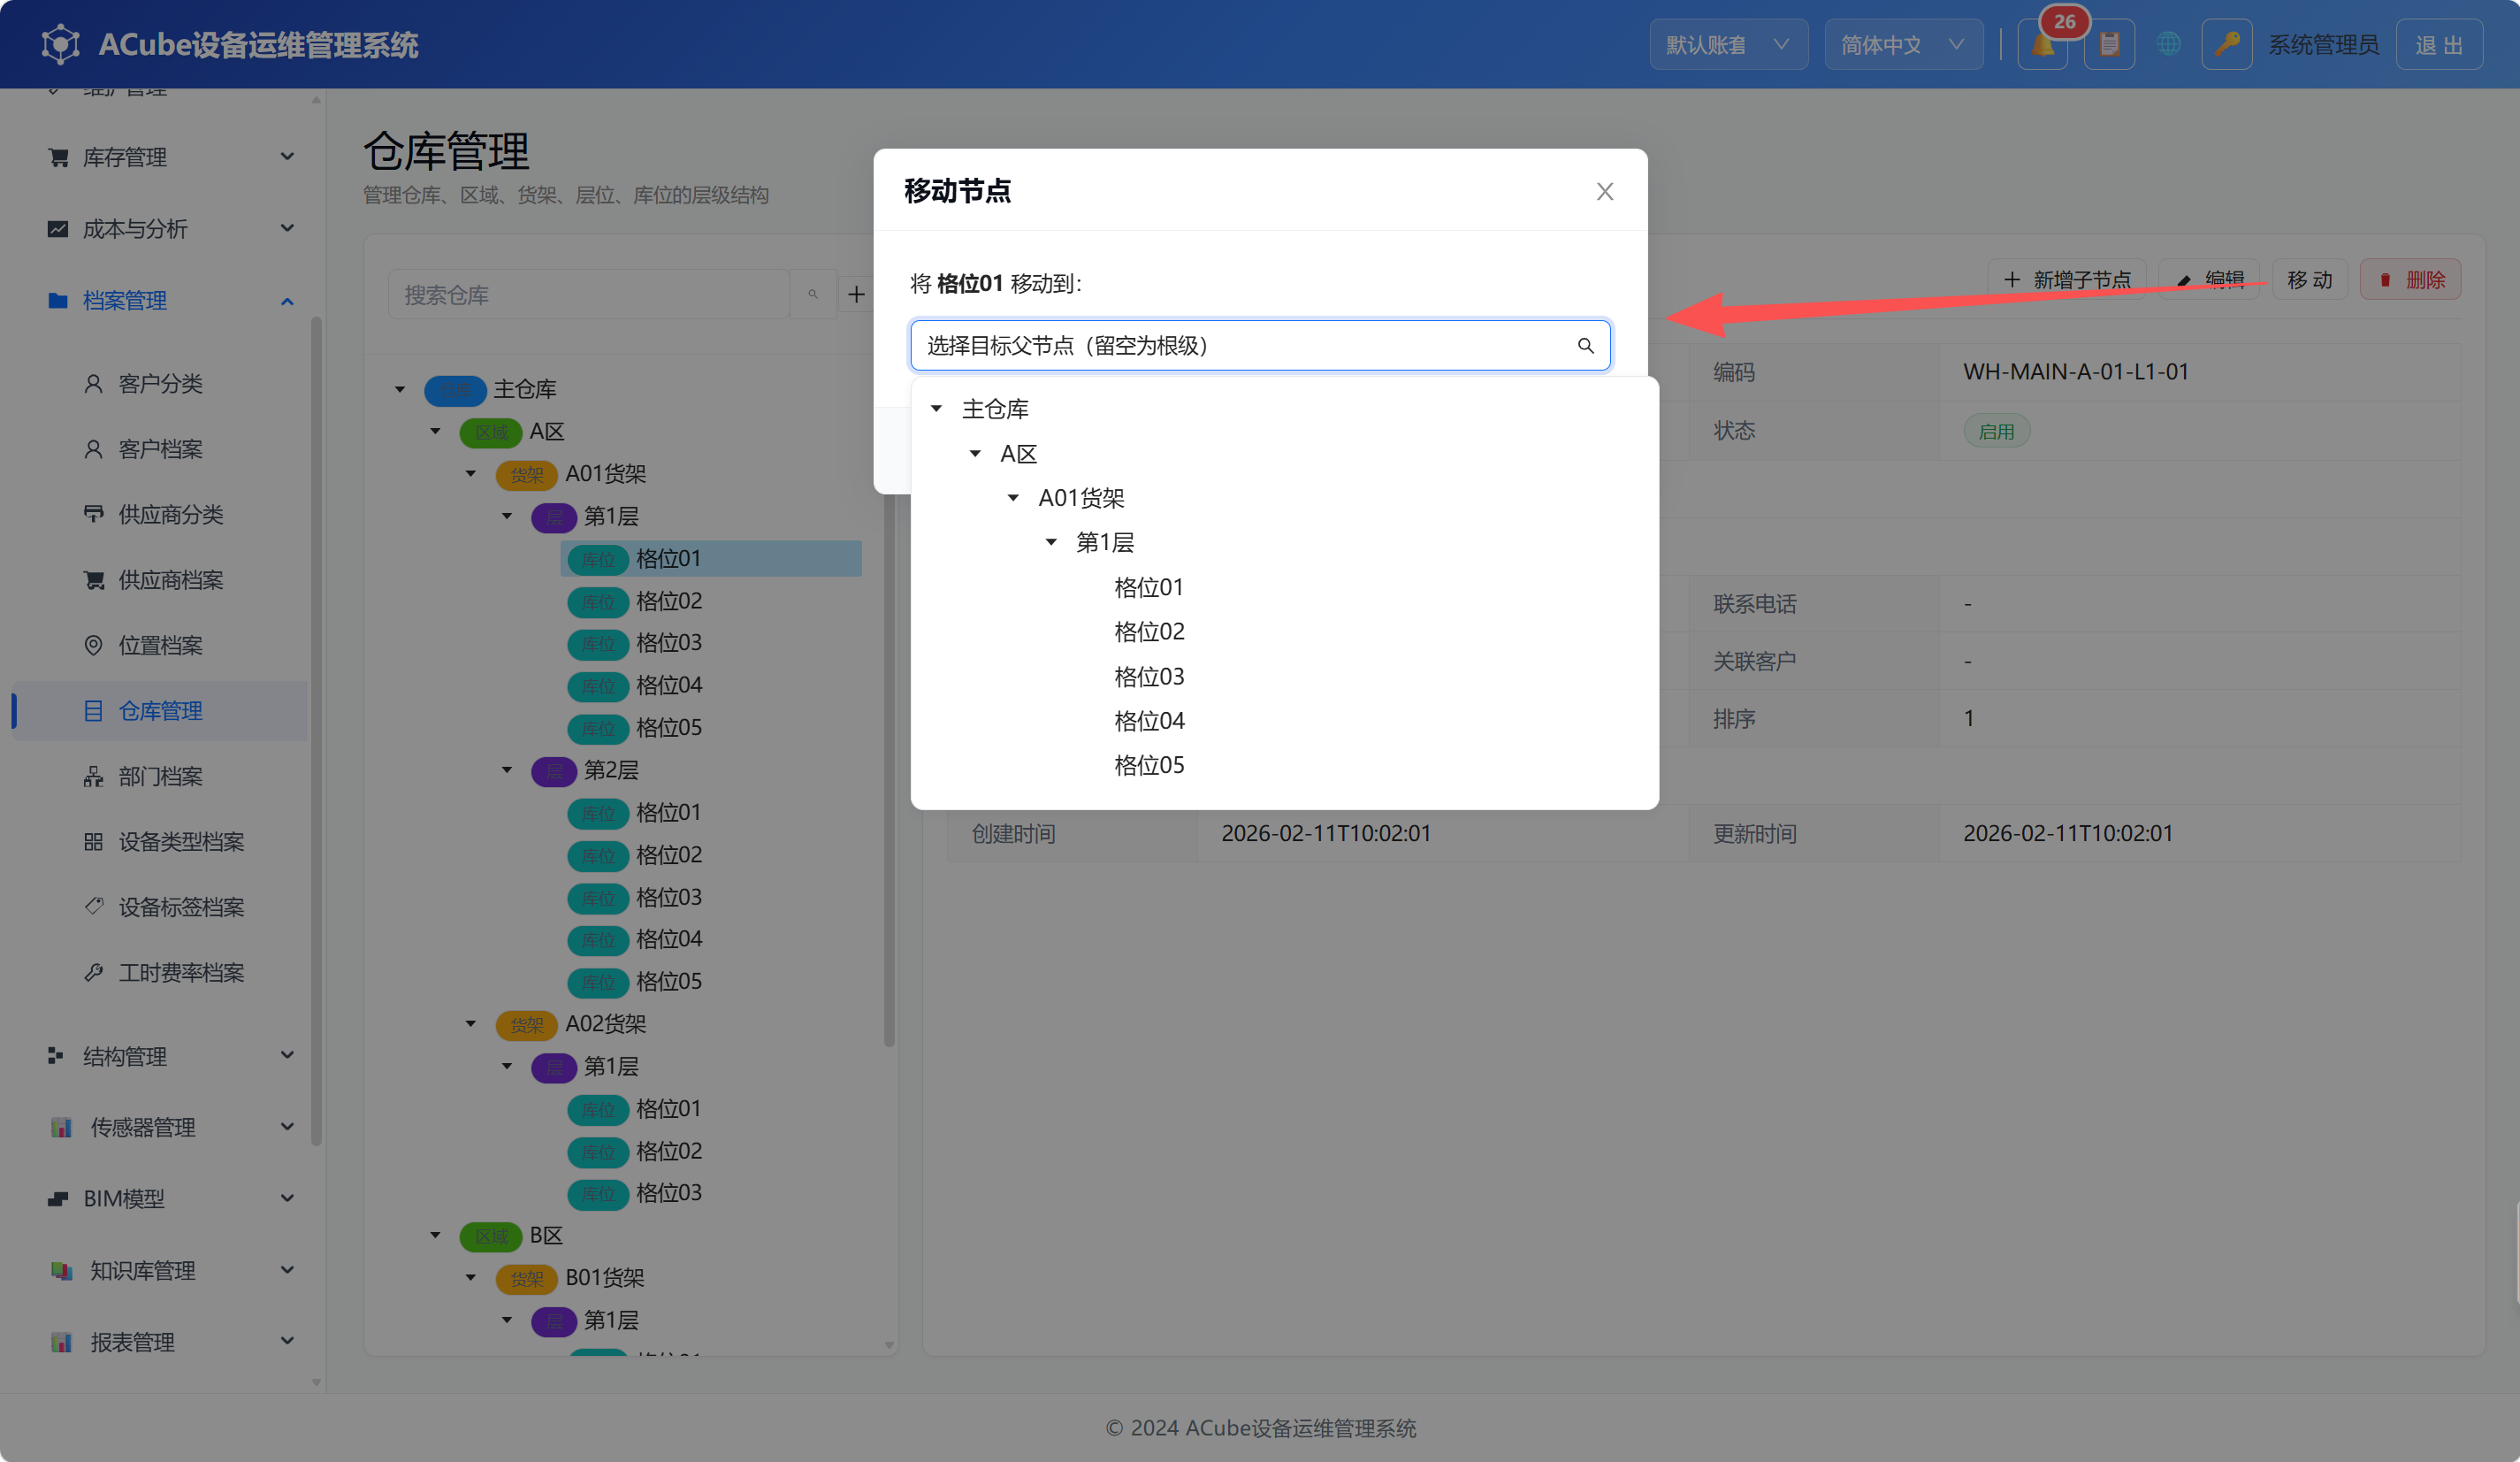Collapse 第1层 in the dropdown tree
Screen dimensions: 2520x1462
(x=1051, y=543)
